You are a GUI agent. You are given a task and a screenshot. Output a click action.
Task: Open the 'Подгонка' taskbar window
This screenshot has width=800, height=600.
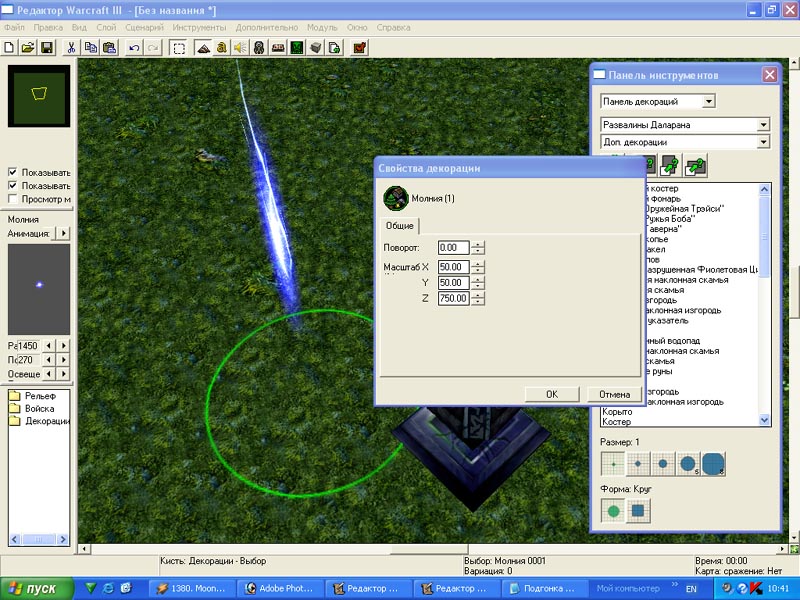coord(543,588)
